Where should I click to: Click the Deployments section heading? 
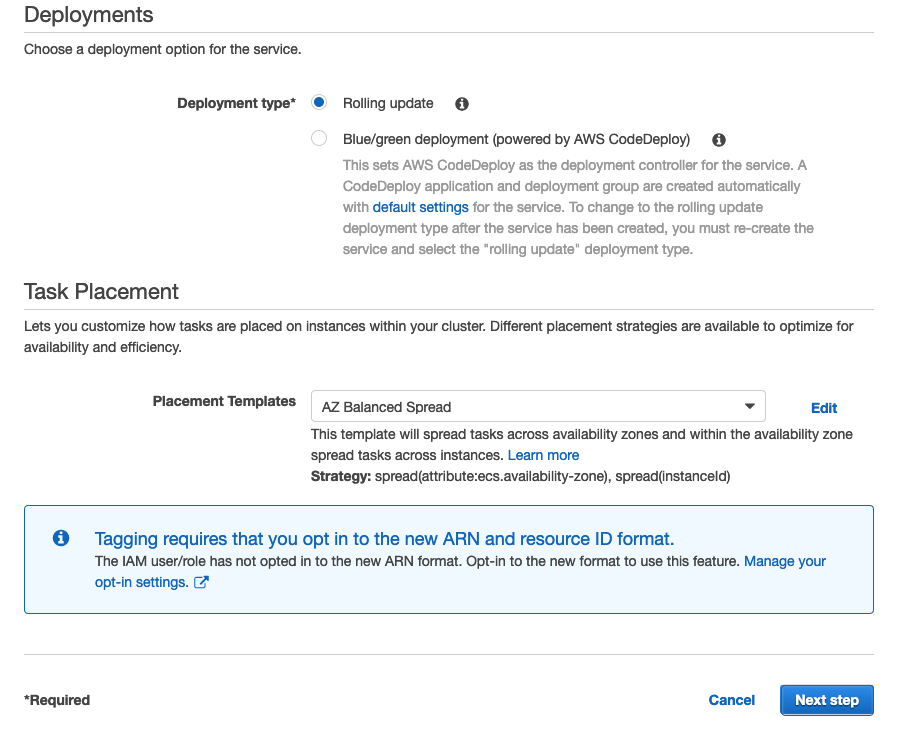coord(89,15)
